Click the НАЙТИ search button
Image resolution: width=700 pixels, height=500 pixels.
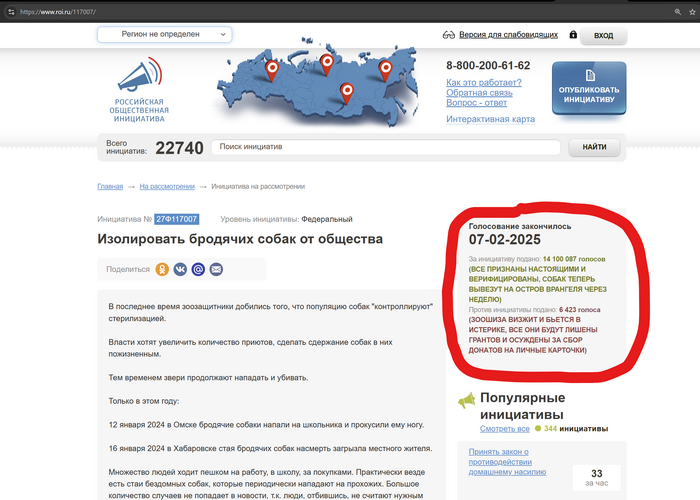(x=594, y=147)
